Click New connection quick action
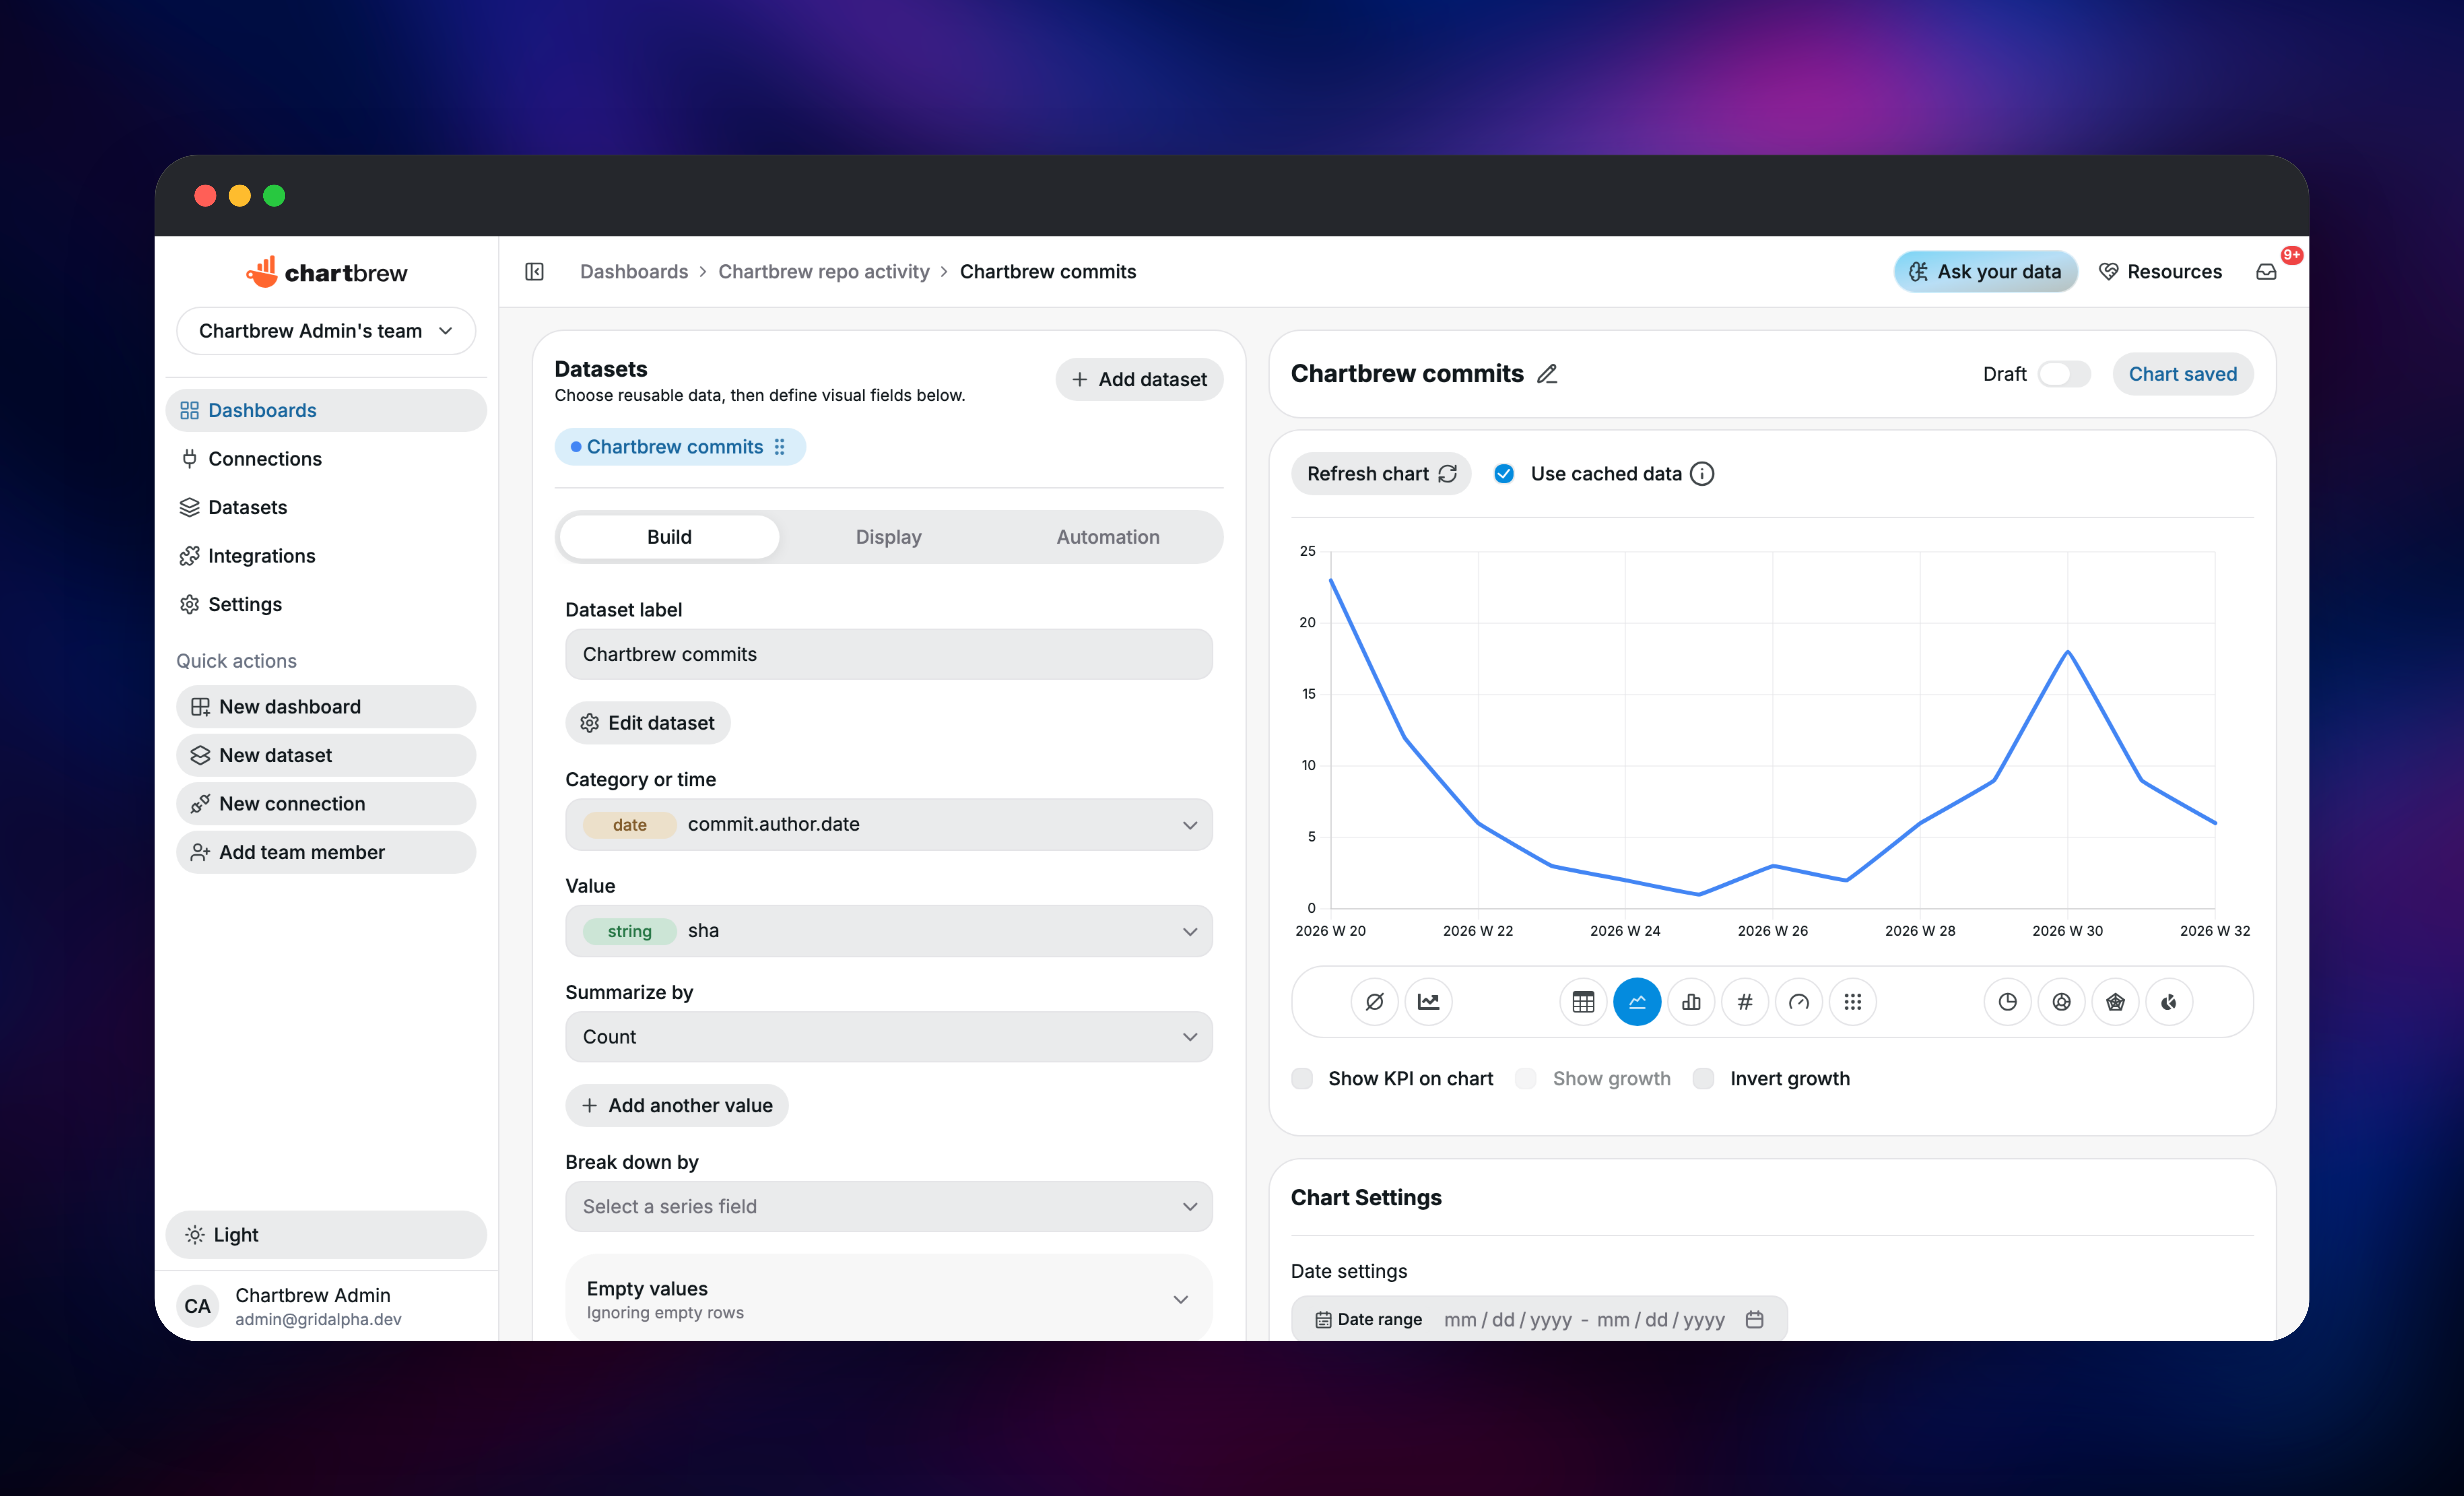2464x1496 pixels. pos(326,804)
